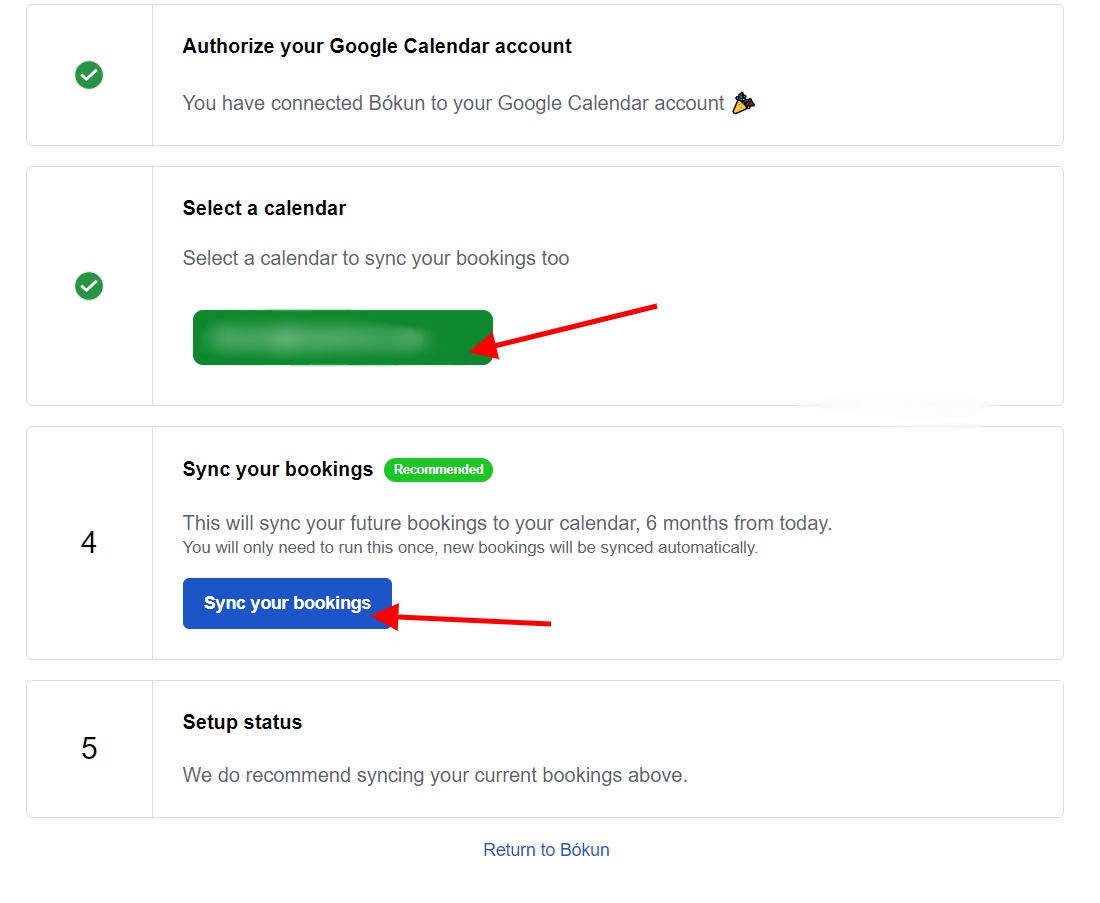The width and height of the screenshot is (1100, 903).
Task: Click the party popper emoji icon
Action: [x=743, y=103]
